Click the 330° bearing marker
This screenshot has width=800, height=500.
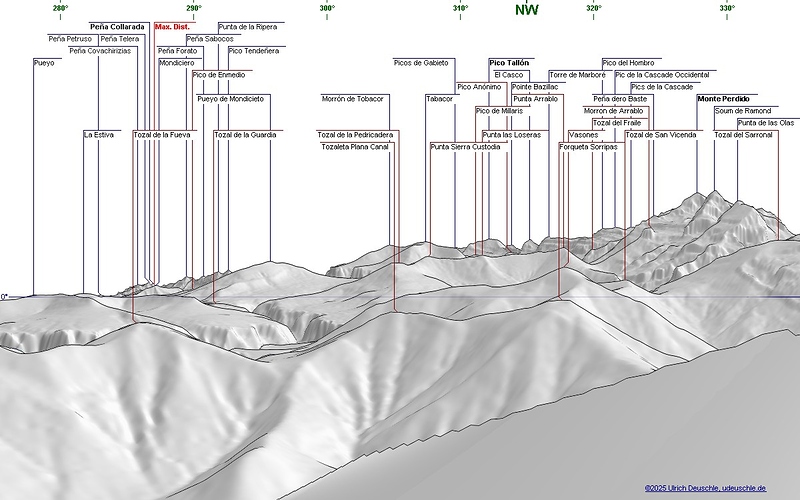[727, 8]
